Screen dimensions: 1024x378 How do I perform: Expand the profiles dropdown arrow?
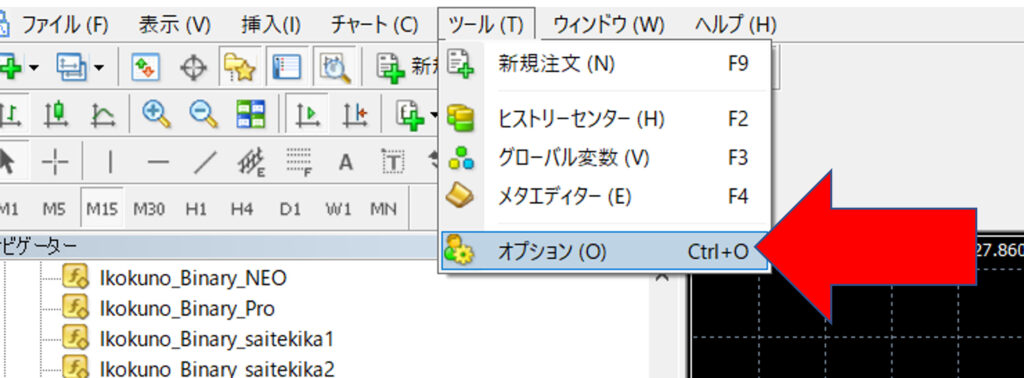click(x=99, y=67)
